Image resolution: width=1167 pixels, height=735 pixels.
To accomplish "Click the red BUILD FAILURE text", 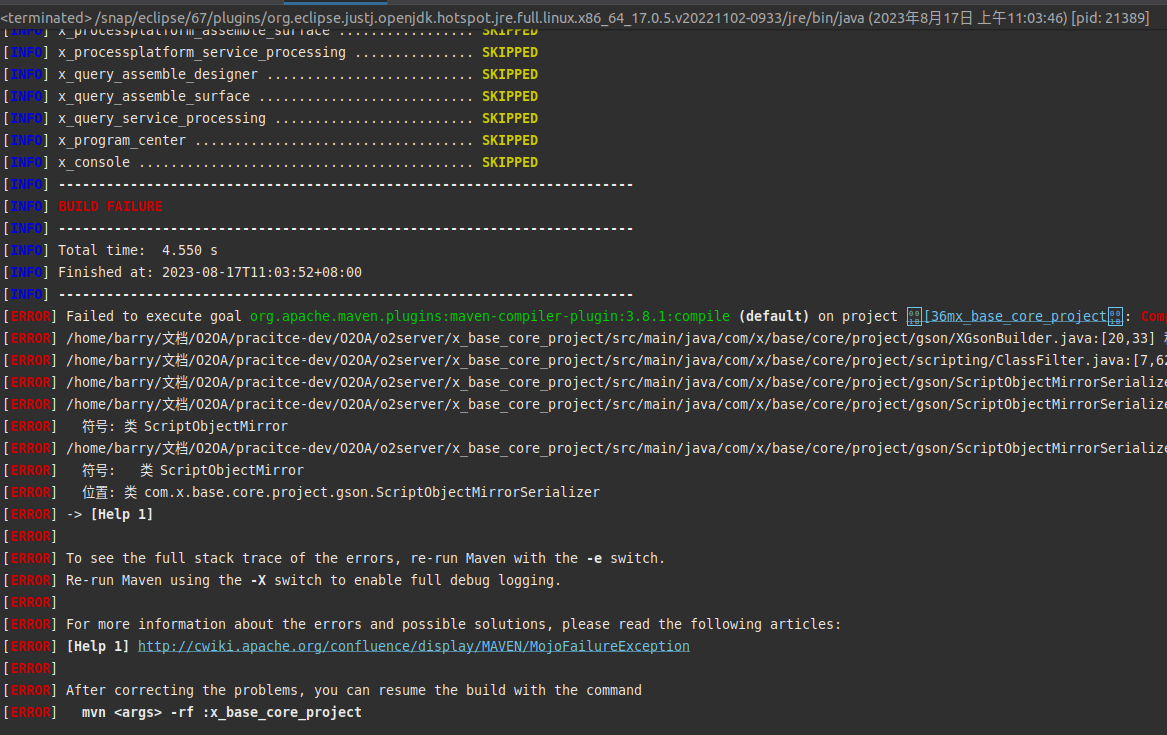I will (x=110, y=206).
